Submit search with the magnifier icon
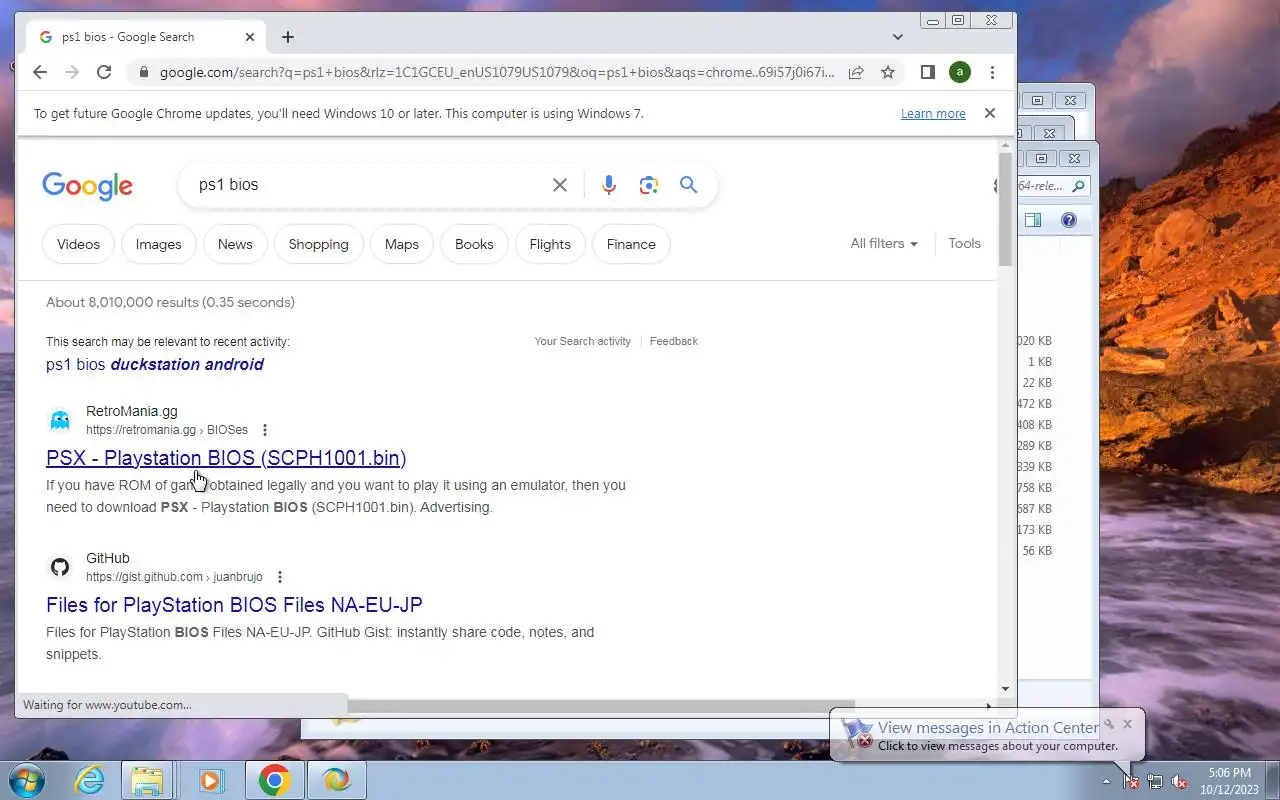The height and width of the screenshot is (800, 1280). click(688, 184)
